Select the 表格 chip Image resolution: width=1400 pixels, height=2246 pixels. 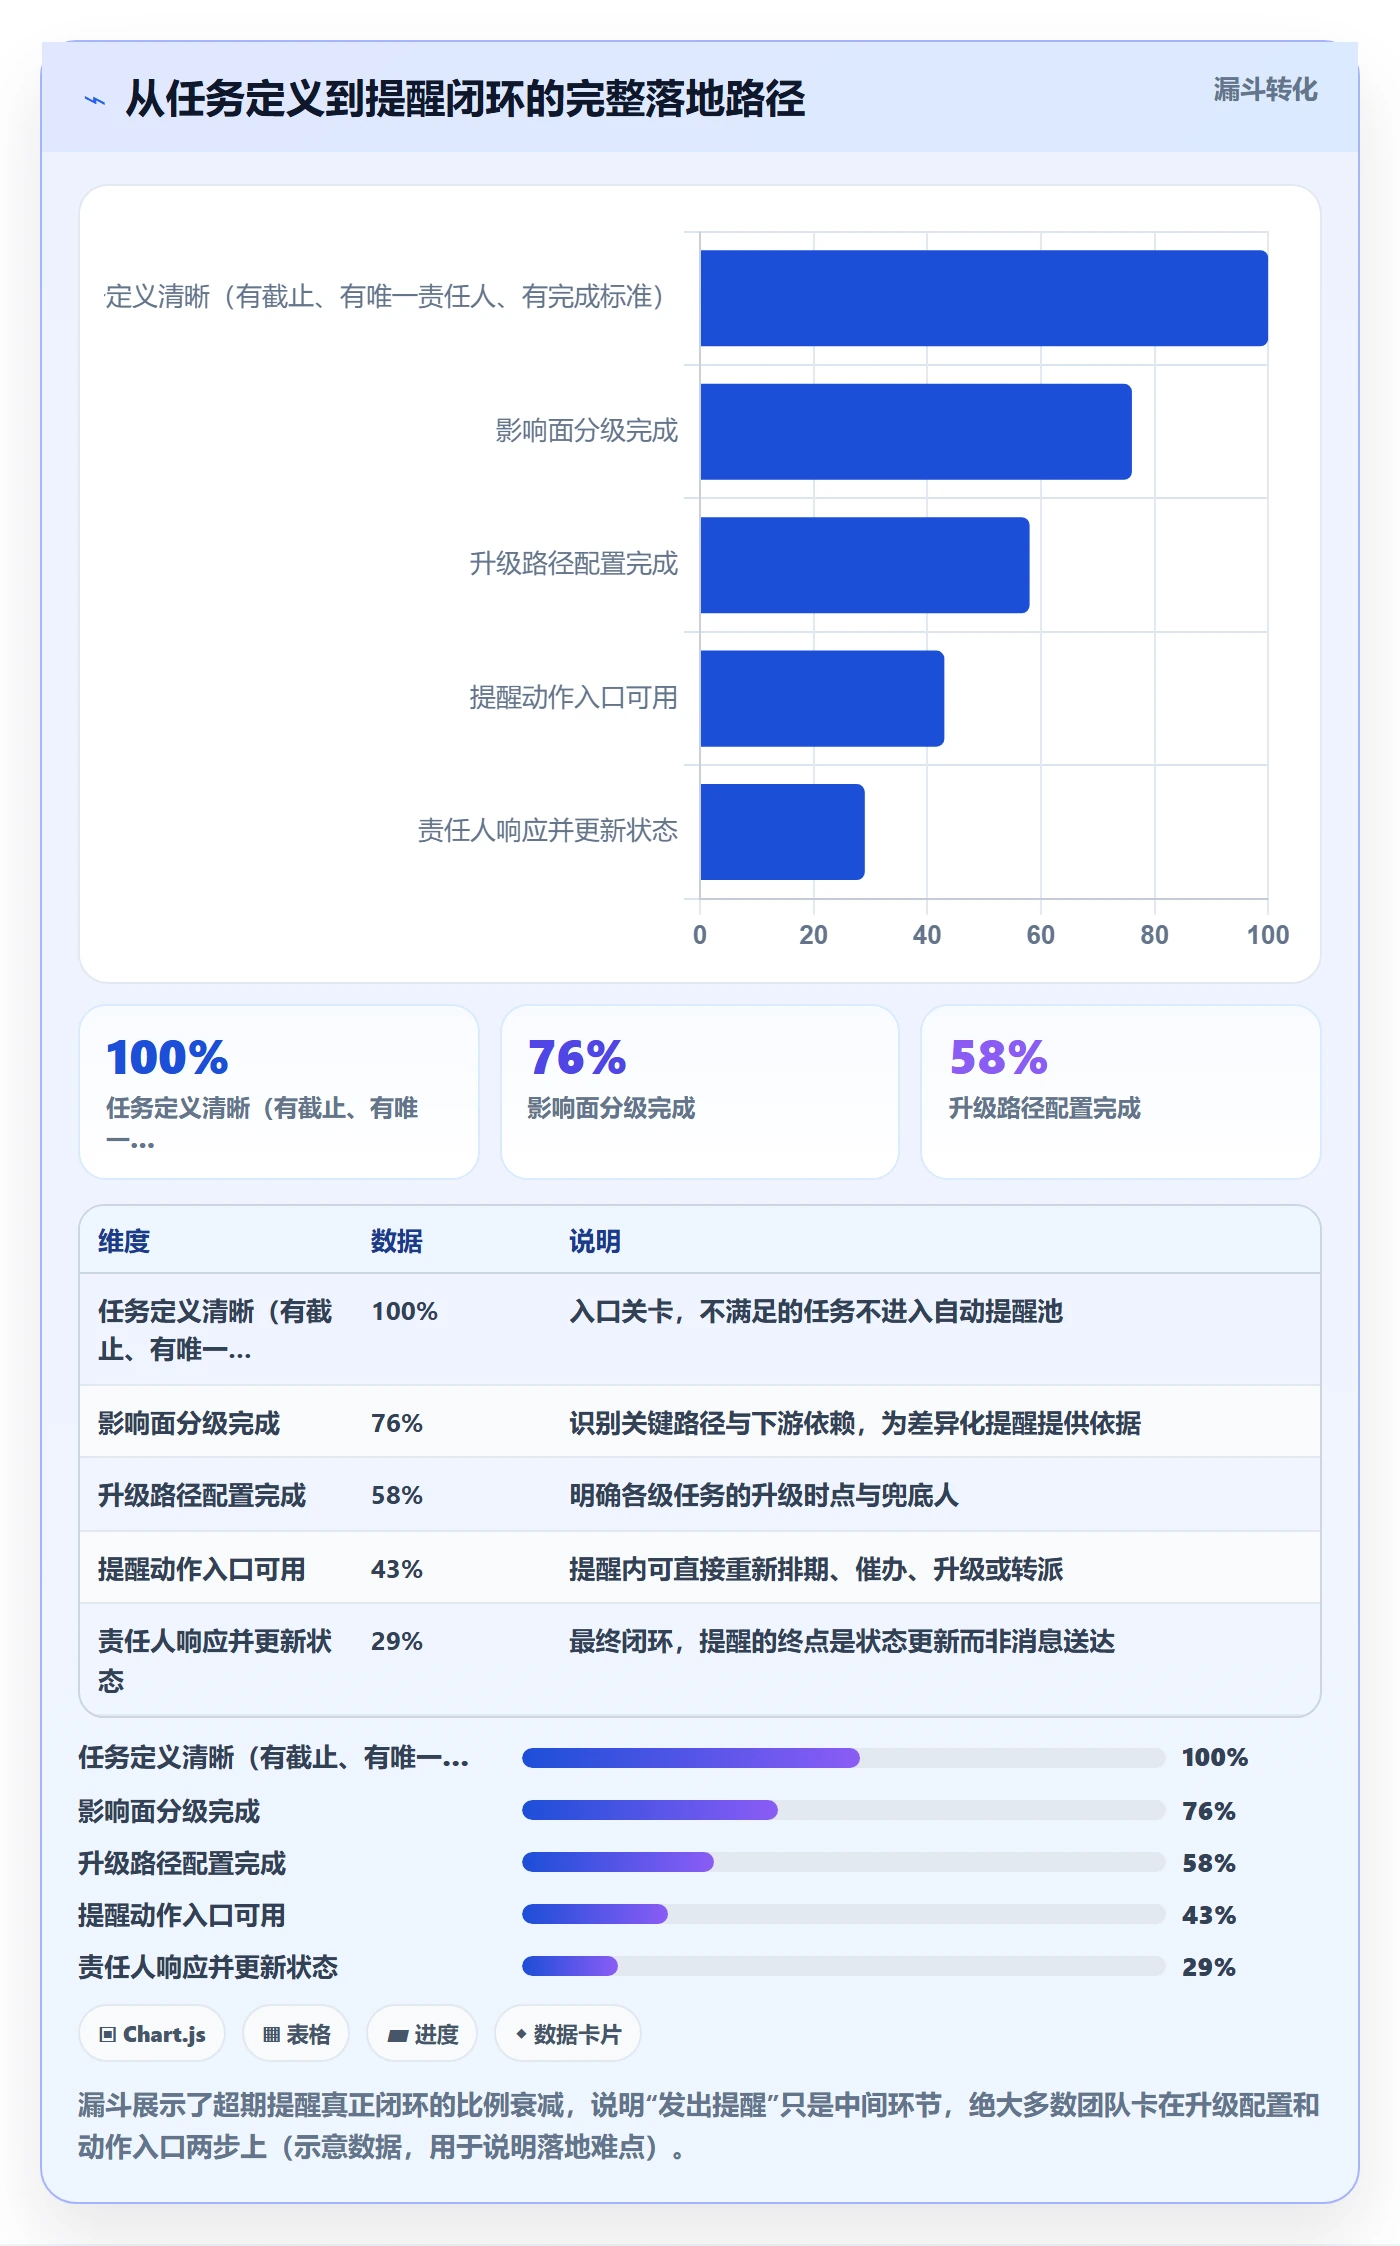(296, 2034)
